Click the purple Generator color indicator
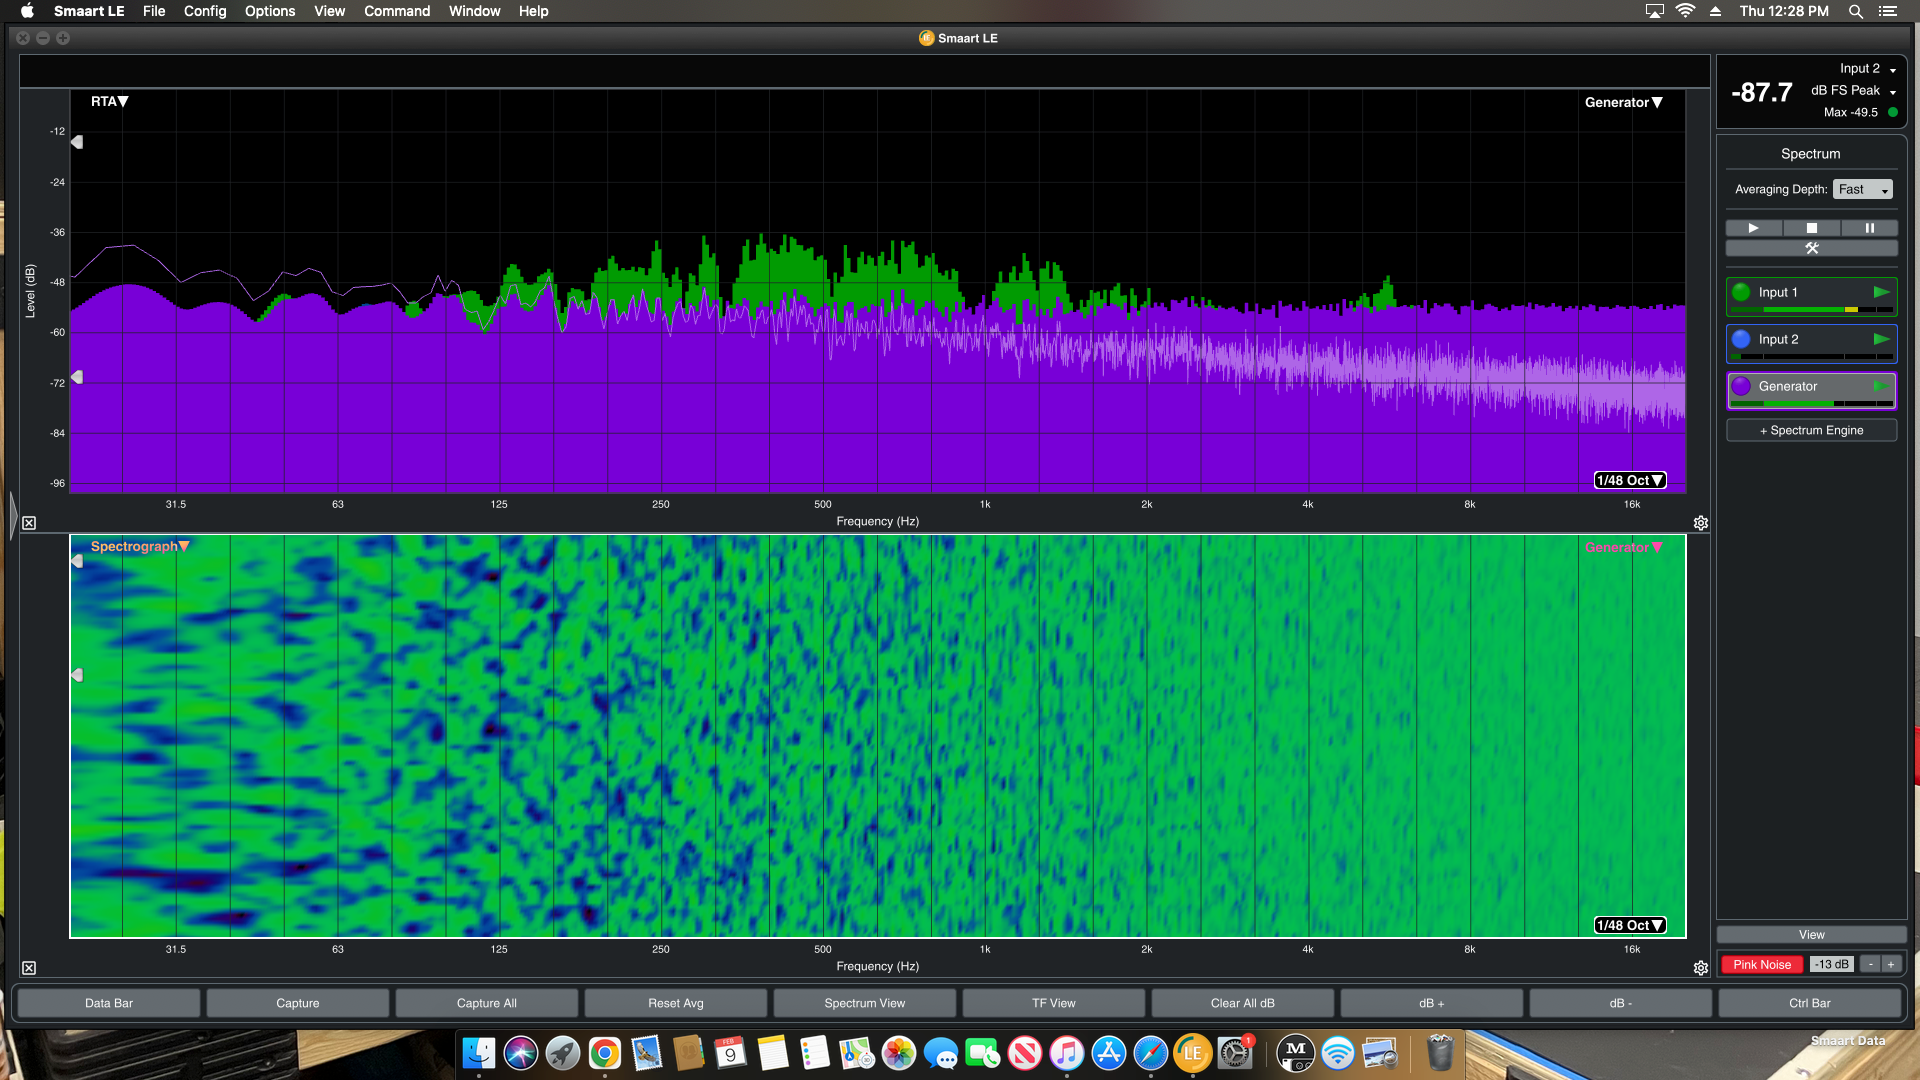The height and width of the screenshot is (1080, 1920). (1741, 386)
